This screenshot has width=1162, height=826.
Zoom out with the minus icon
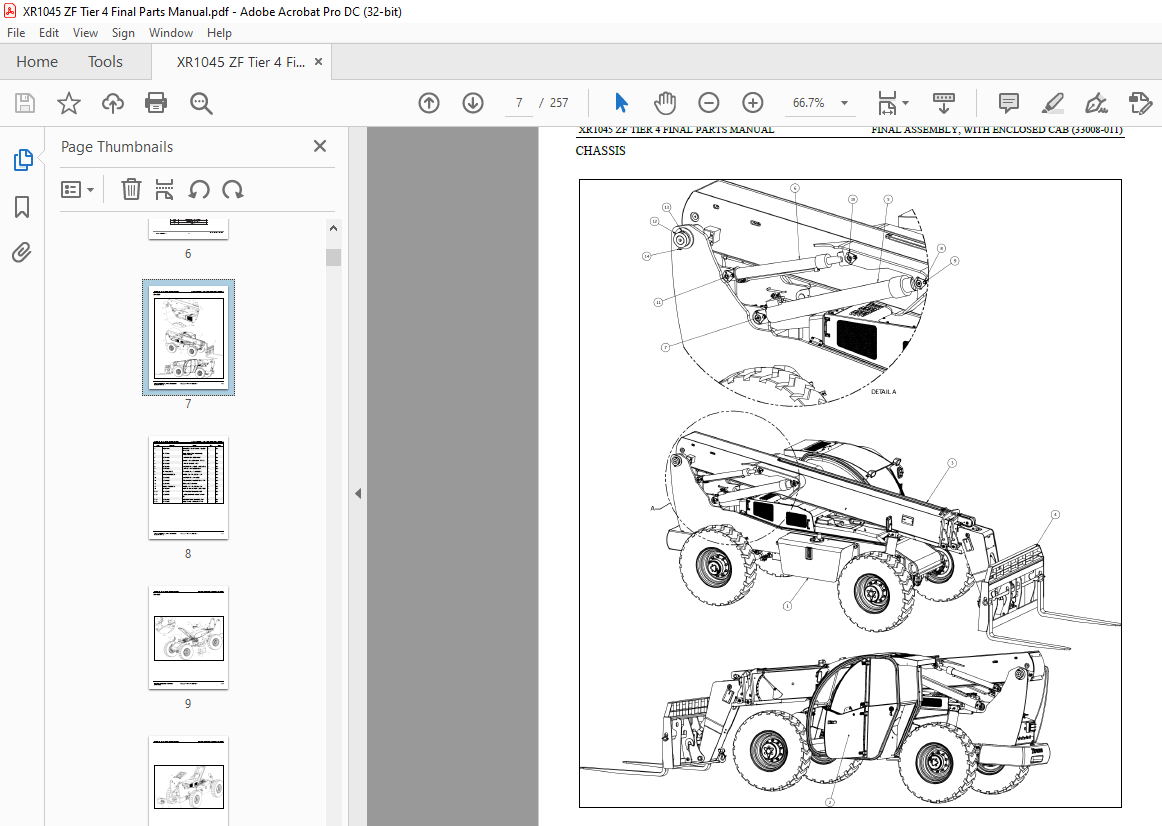(708, 103)
